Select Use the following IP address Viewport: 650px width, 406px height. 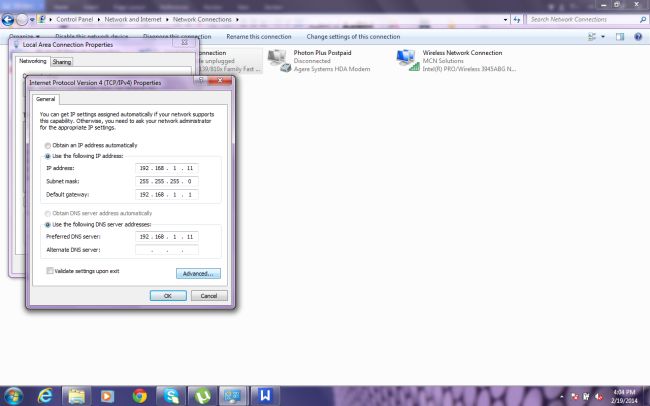coord(48,156)
